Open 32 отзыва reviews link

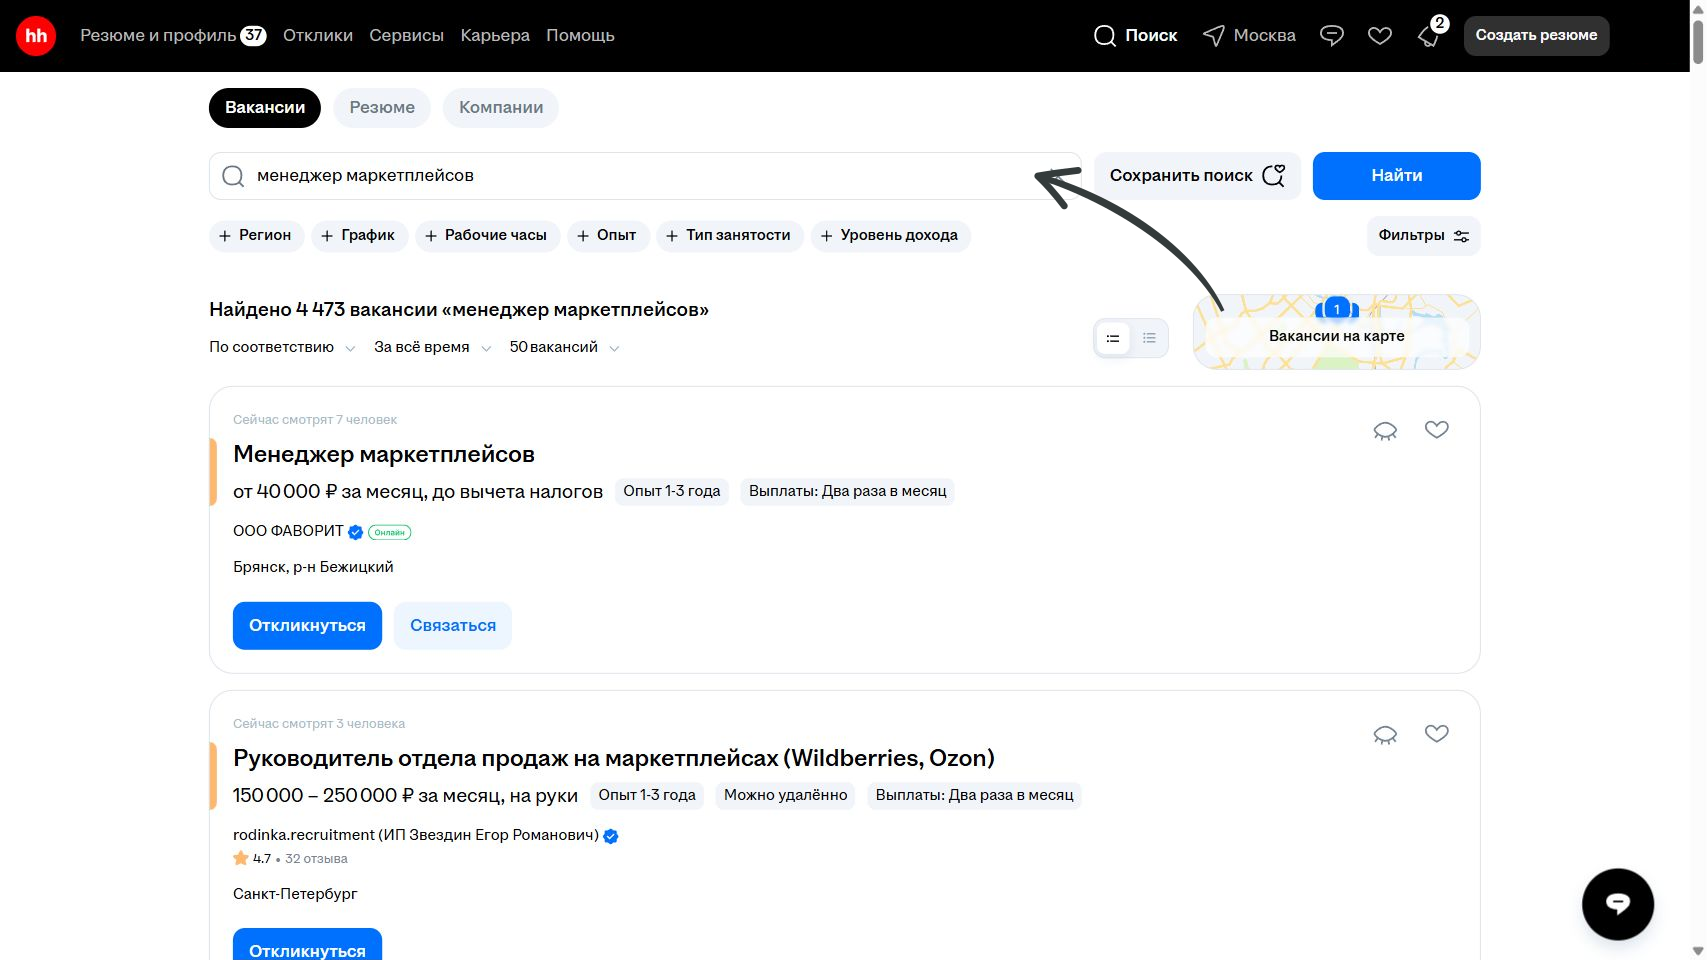(x=316, y=859)
